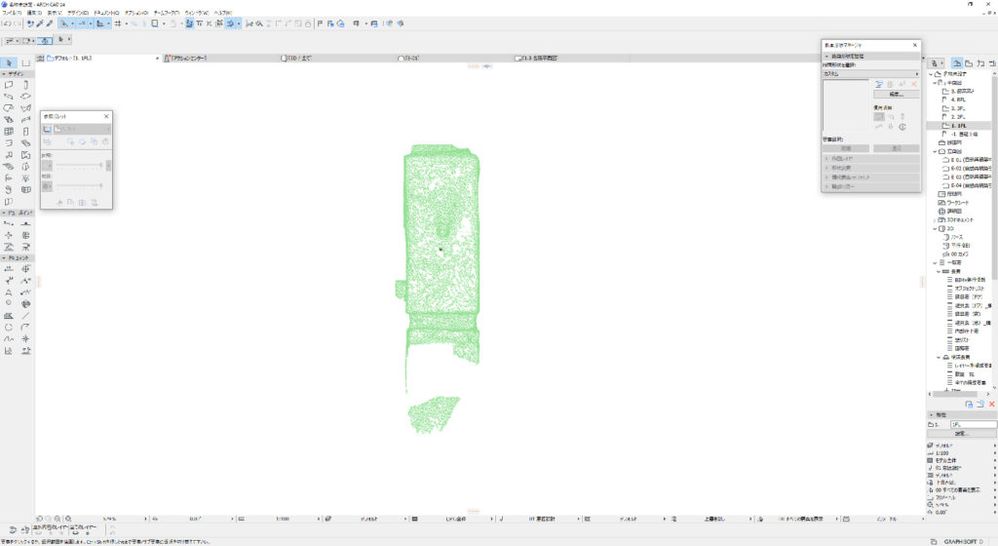Toggle the highlighted Trace reference button
The height and width of the screenshot is (546, 998).
click(x=189, y=24)
